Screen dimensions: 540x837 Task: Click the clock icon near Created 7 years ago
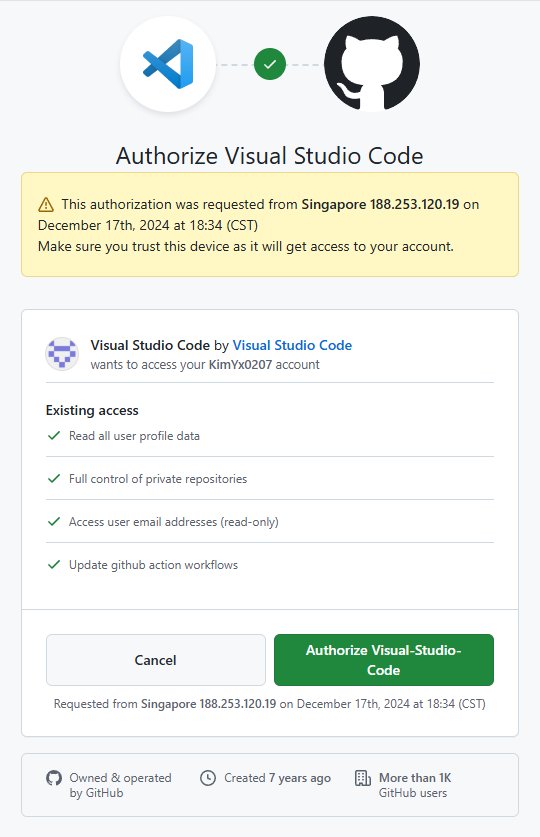208,778
